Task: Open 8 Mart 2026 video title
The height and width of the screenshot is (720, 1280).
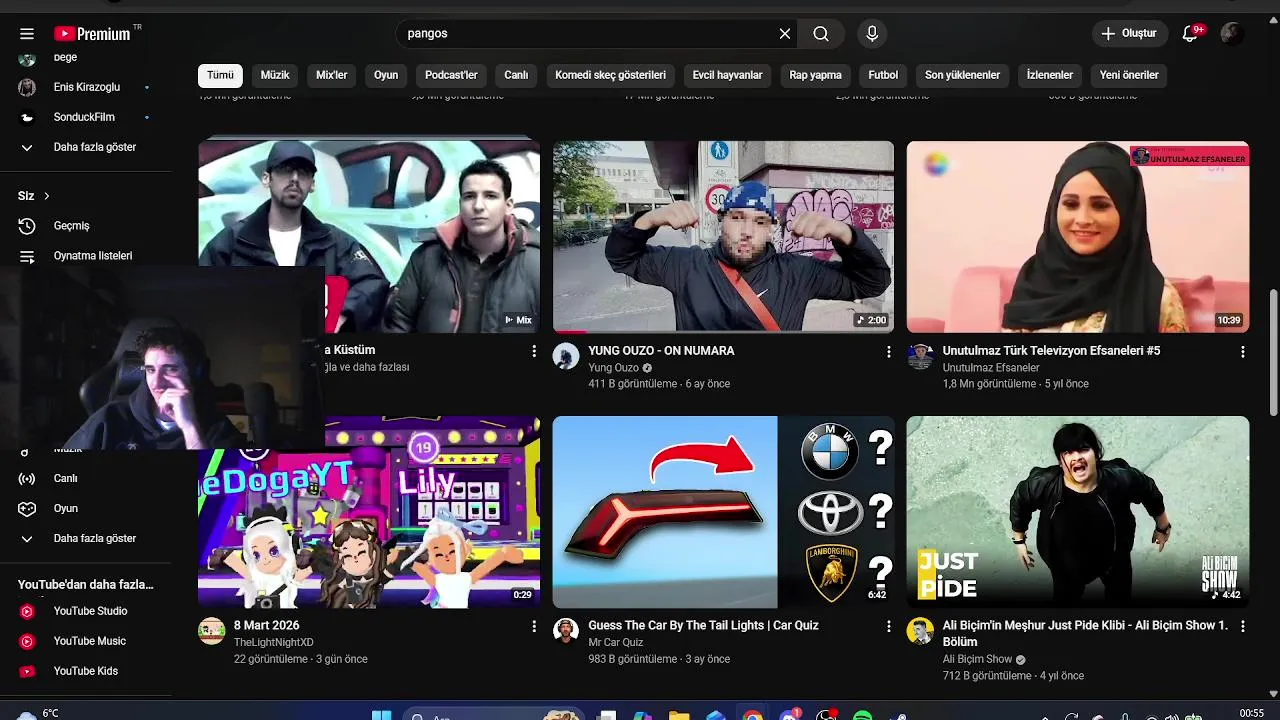Action: (266, 625)
